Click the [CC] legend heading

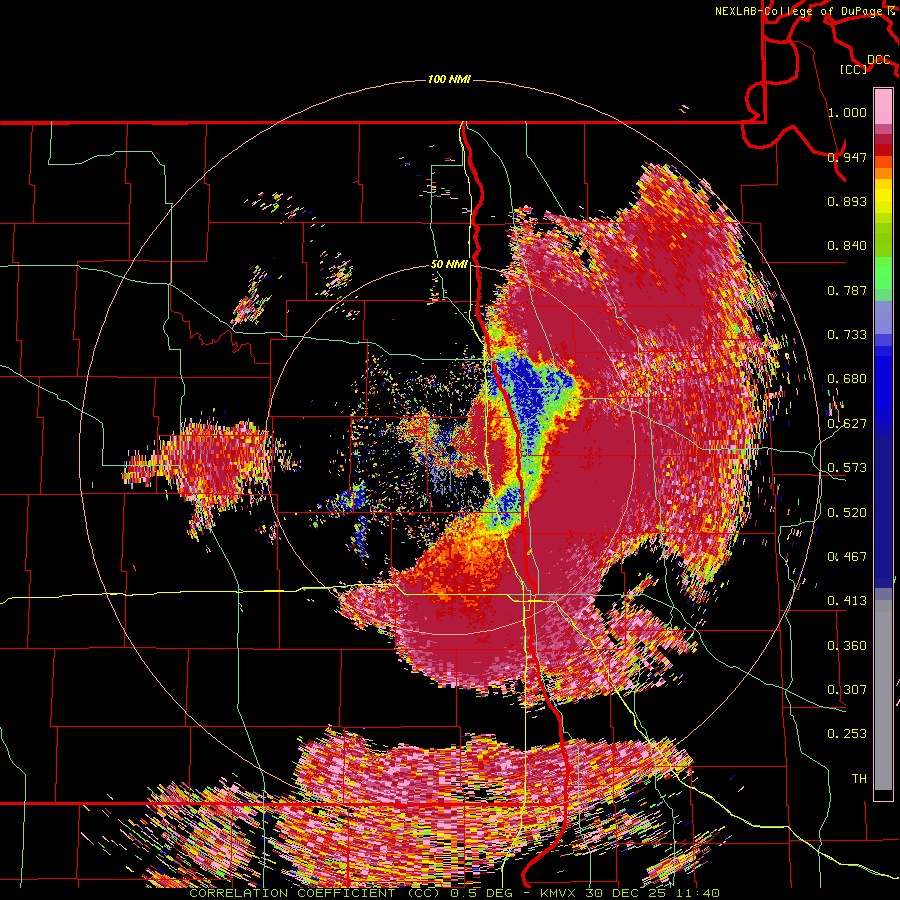[853, 69]
